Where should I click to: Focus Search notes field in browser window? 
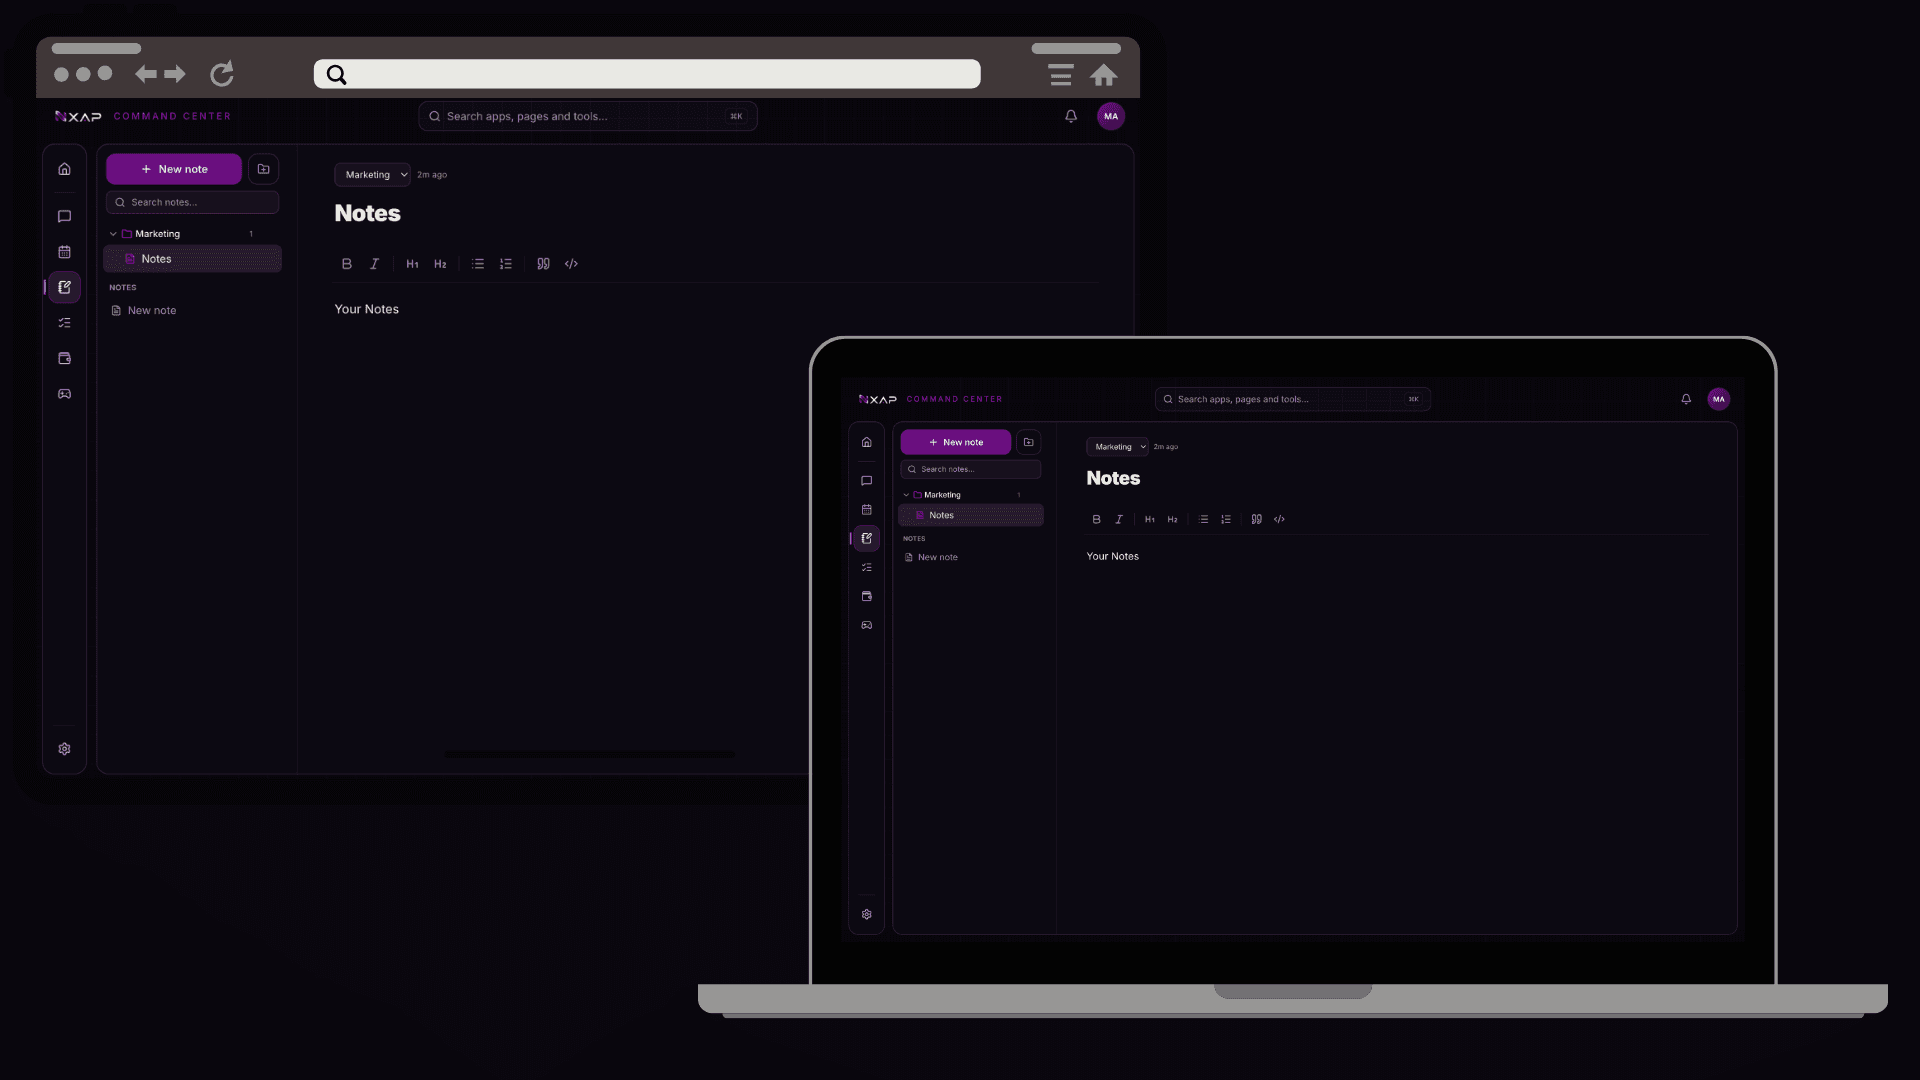click(x=192, y=202)
